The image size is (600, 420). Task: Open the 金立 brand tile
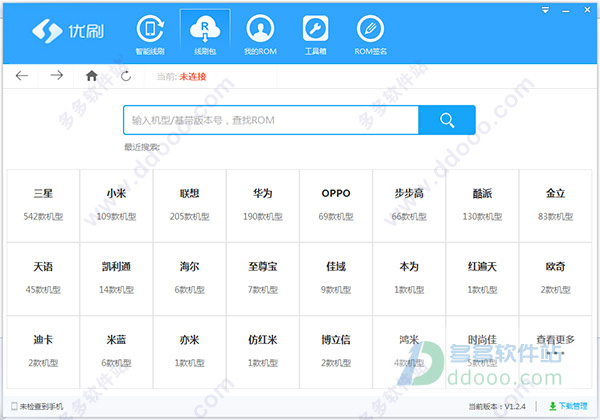point(556,206)
